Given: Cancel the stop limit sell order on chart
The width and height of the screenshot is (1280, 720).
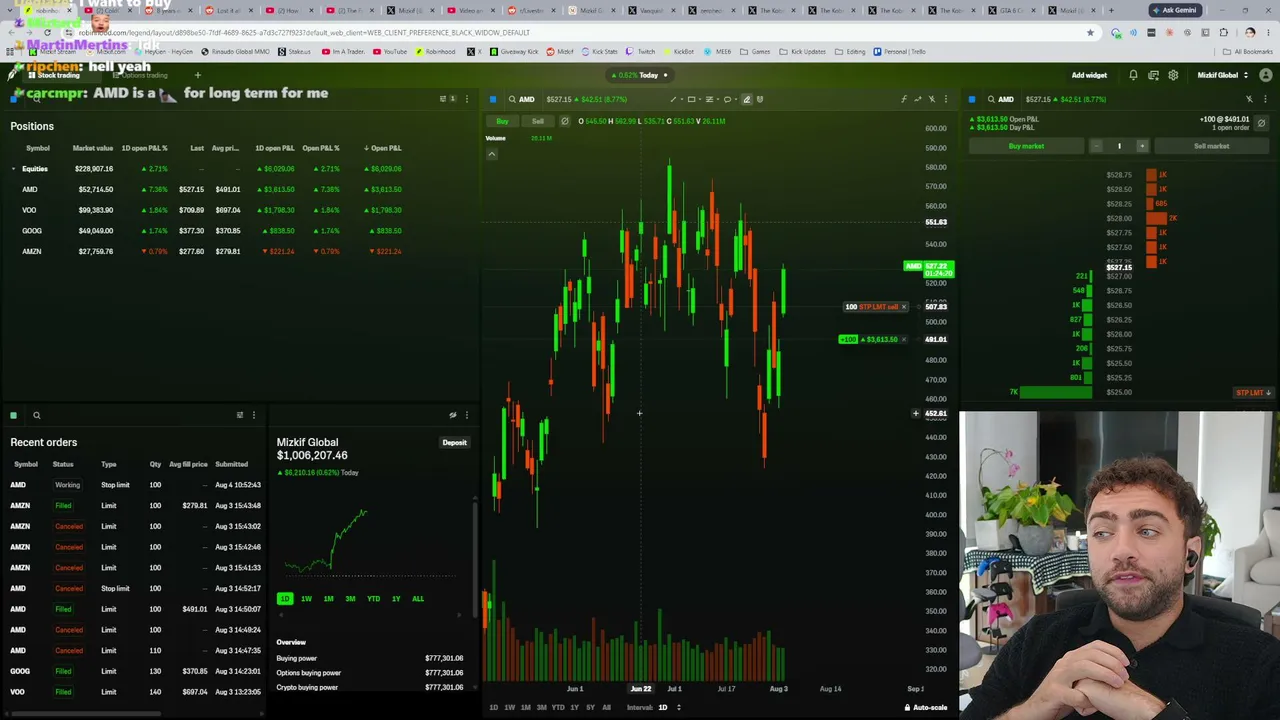Looking at the screenshot, I should pos(904,307).
